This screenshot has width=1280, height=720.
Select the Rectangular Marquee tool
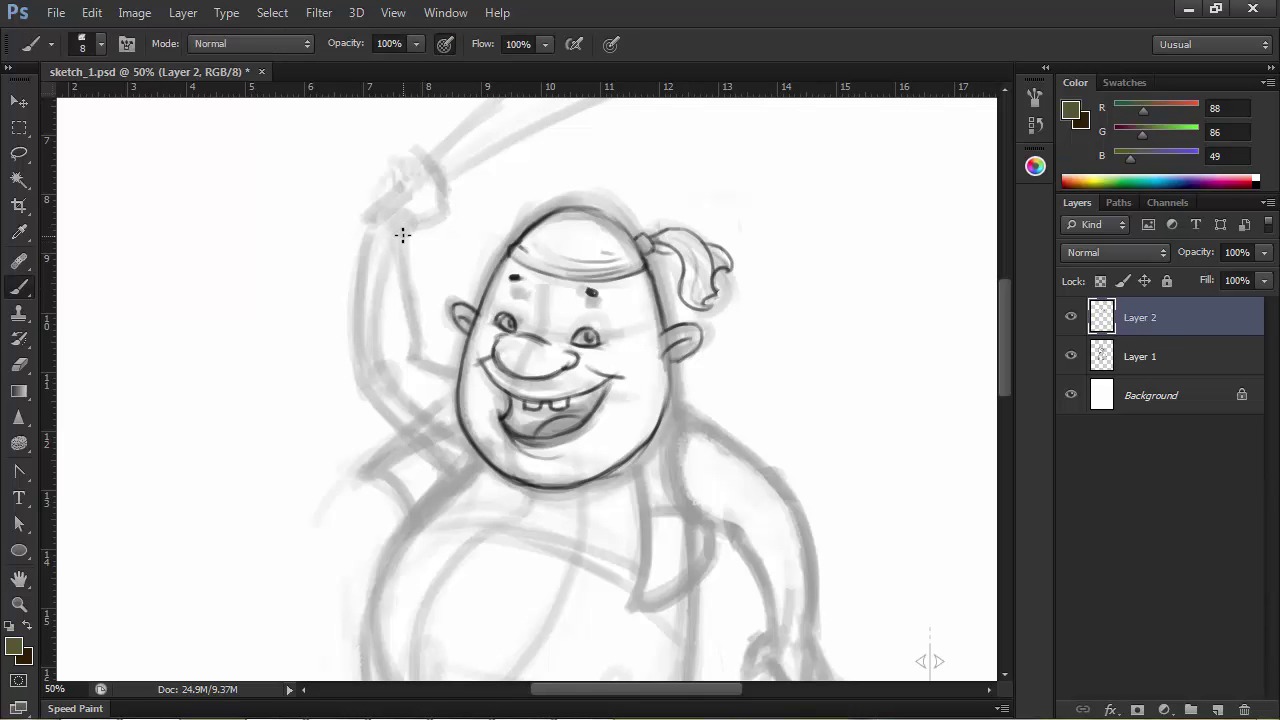pos(19,127)
